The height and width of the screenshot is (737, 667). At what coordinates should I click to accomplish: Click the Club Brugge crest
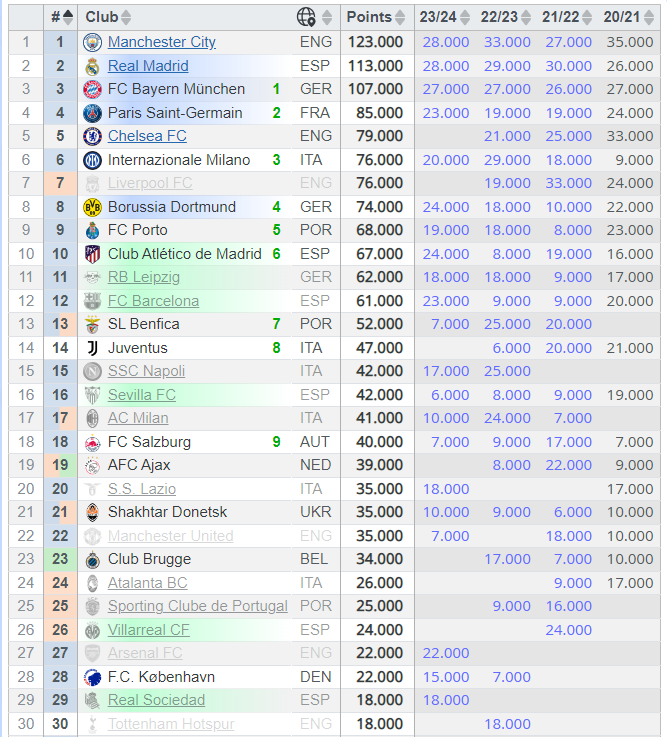pyautogui.click(x=92, y=559)
